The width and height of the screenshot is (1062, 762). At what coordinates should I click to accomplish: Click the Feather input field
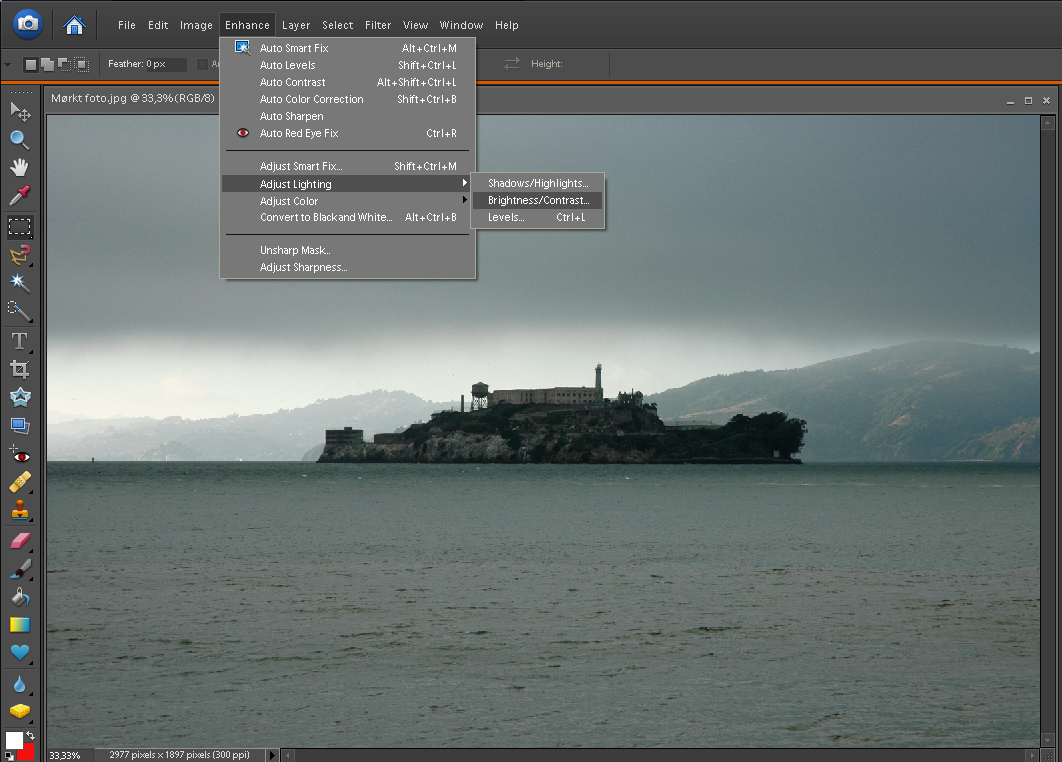tap(166, 64)
